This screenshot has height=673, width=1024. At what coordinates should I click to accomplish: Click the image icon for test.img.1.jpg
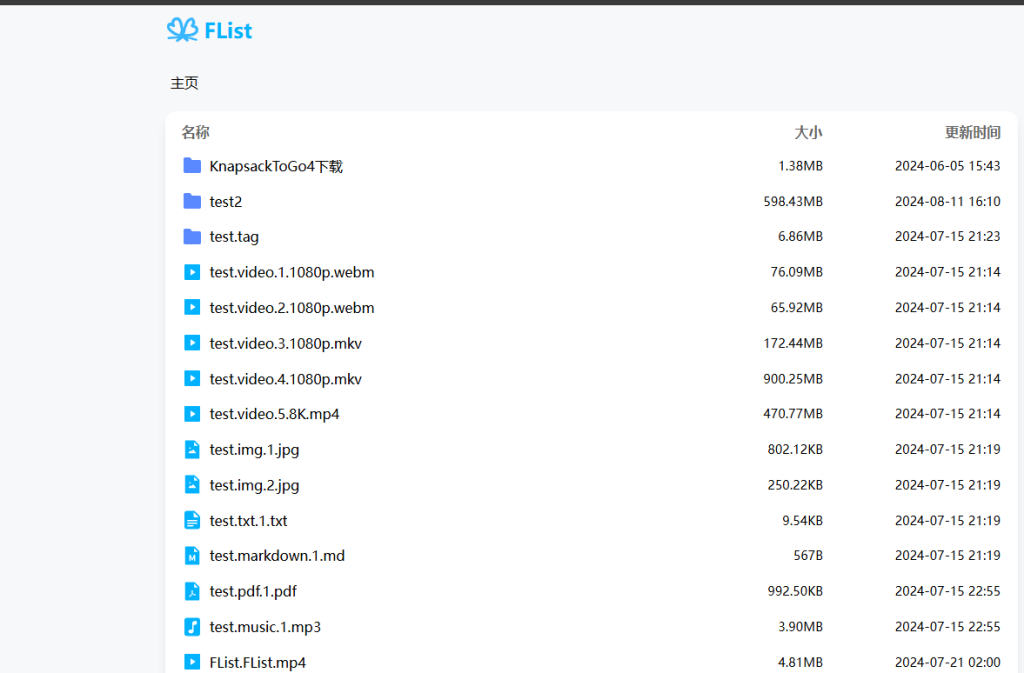tap(192, 450)
